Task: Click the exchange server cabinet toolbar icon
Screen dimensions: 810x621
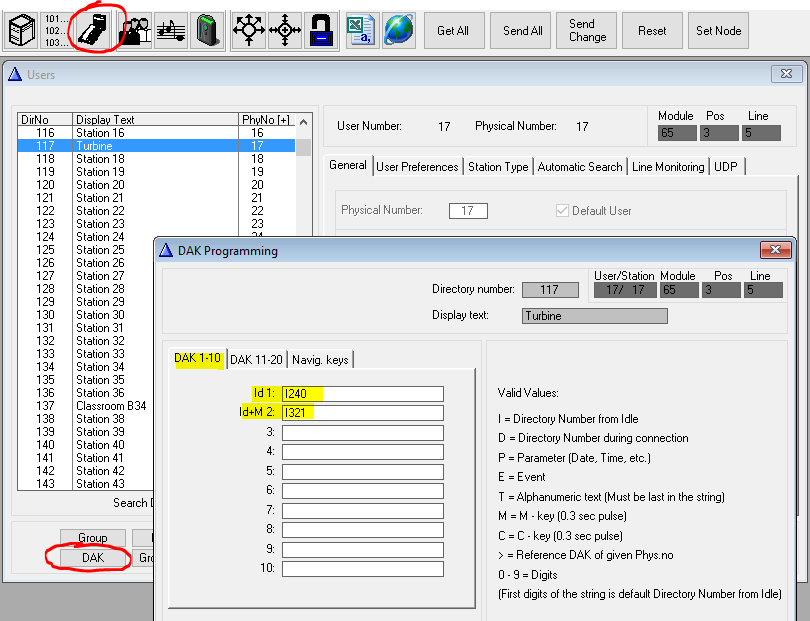Action: tap(21, 30)
